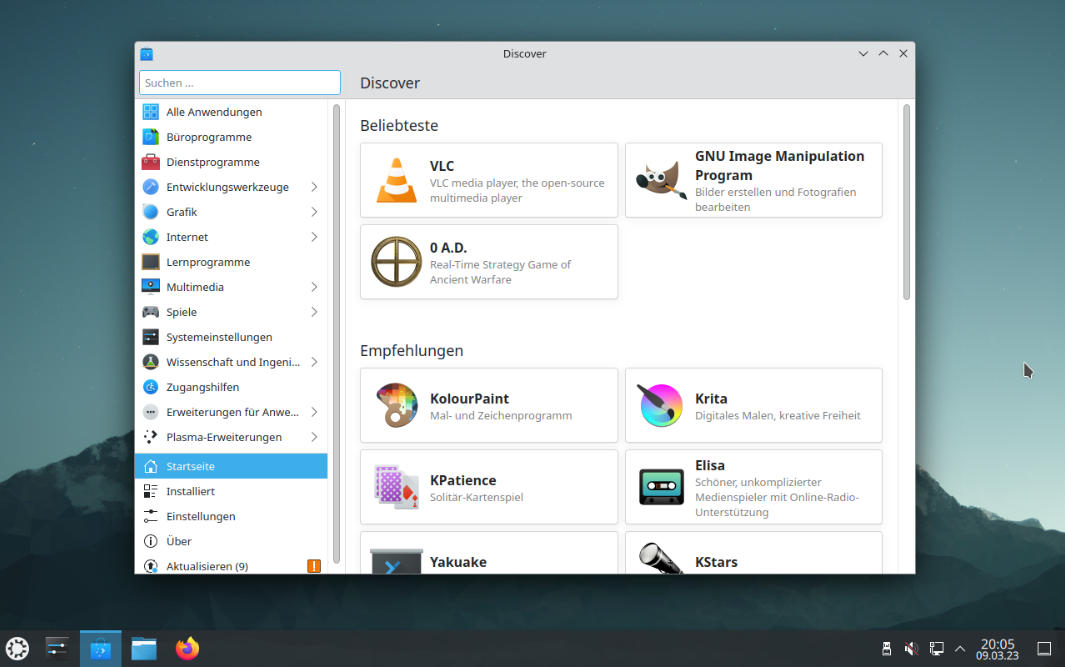Open Krita from the Empfehlungen section
Screen dimensions: 1065x667
pyautogui.click(x=660, y=406)
